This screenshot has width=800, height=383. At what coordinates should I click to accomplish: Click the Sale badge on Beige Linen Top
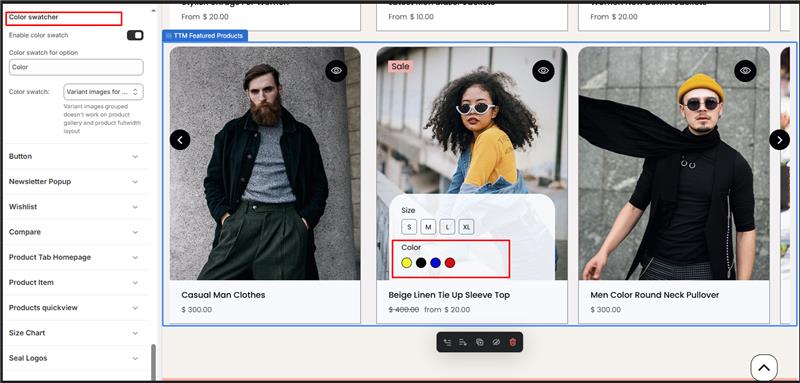pos(401,66)
